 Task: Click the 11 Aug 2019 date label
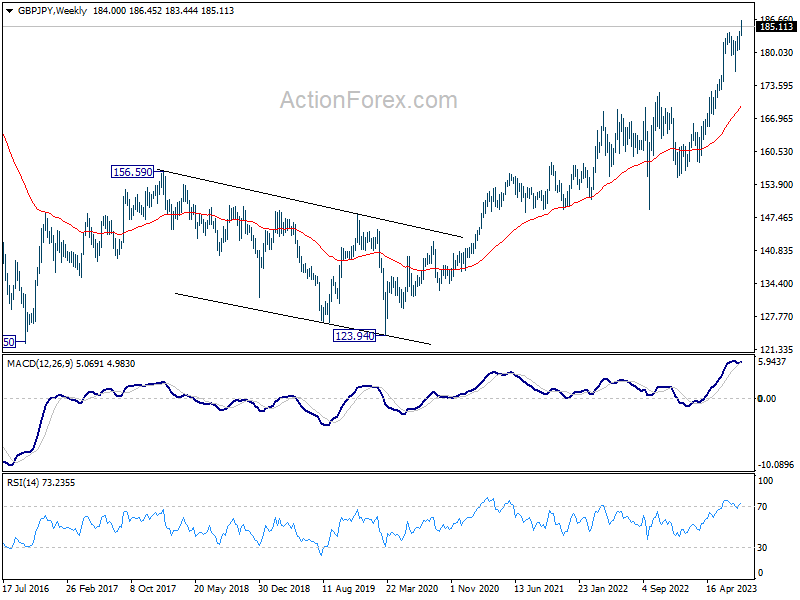[x=348, y=588]
